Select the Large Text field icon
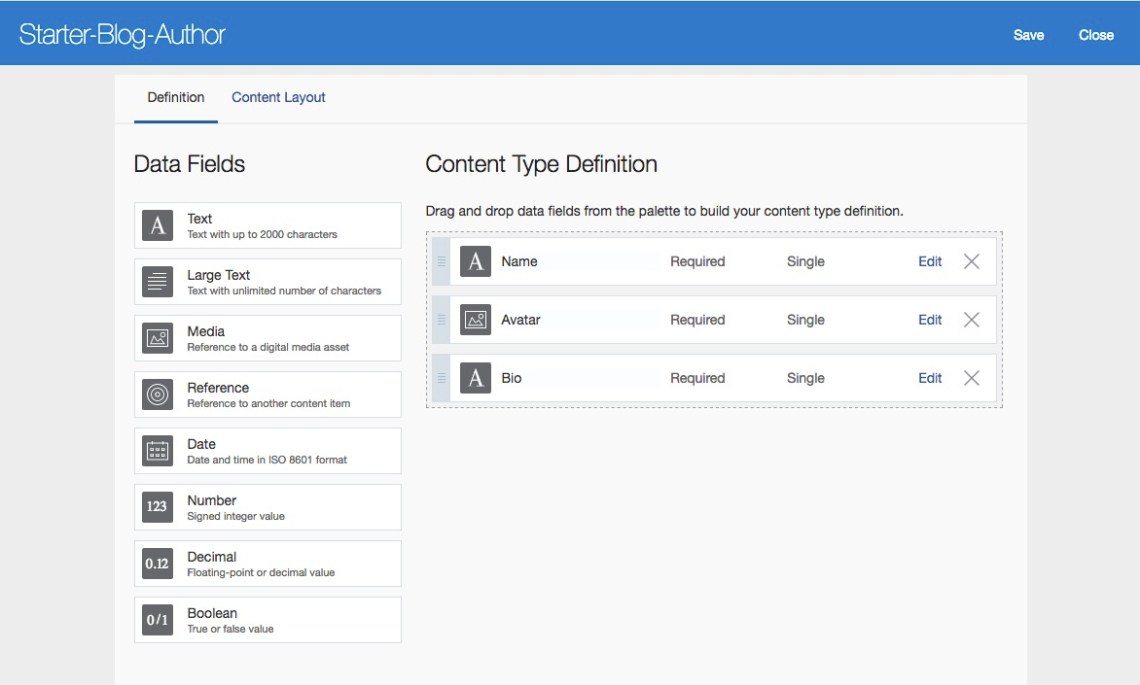Screen dimensions: 1140x685 coord(157,282)
